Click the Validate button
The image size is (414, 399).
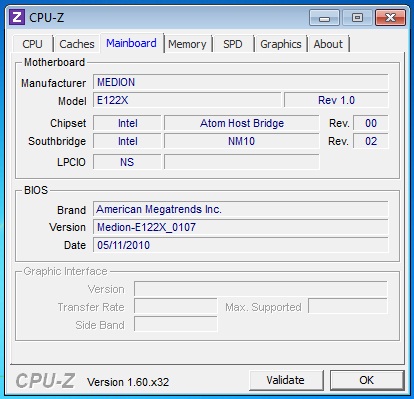(x=286, y=380)
